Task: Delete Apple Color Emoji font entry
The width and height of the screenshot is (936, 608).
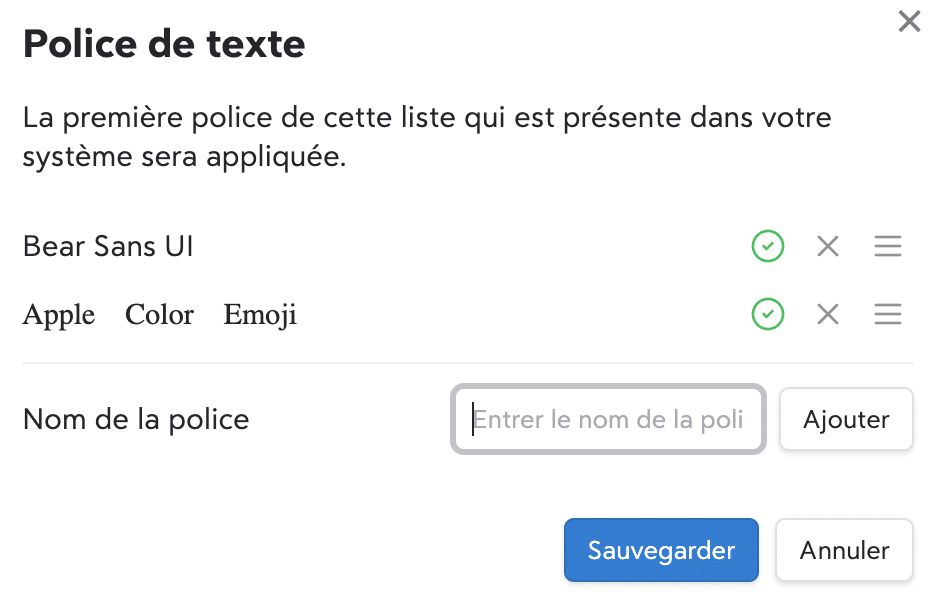Action: (x=827, y=315)
